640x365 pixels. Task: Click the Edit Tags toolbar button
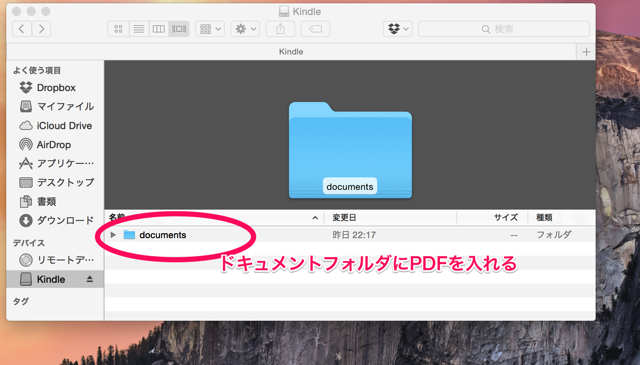(x=316, y=29)
